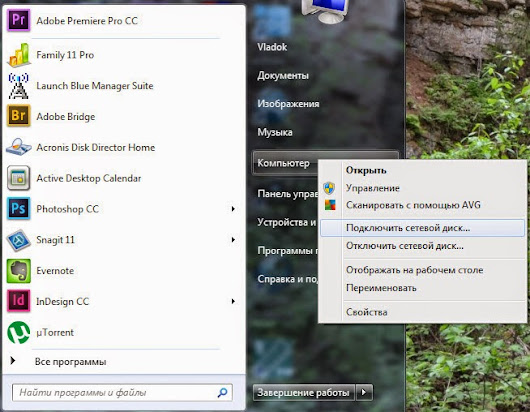Expand the Photoshop CC submenu arrow

pos(233,209)
